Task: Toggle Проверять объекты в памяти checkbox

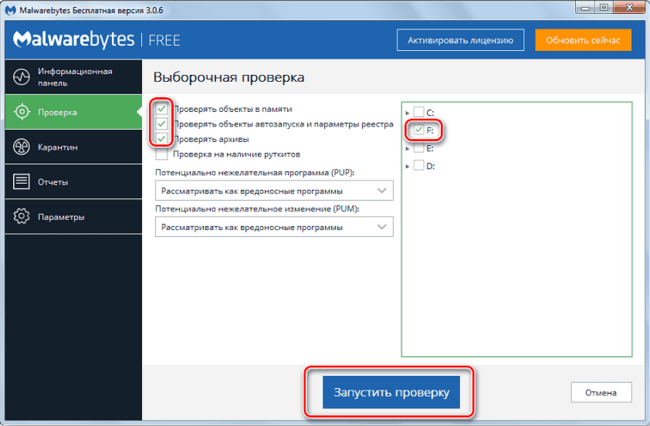Action: click(x=162, y=109)
